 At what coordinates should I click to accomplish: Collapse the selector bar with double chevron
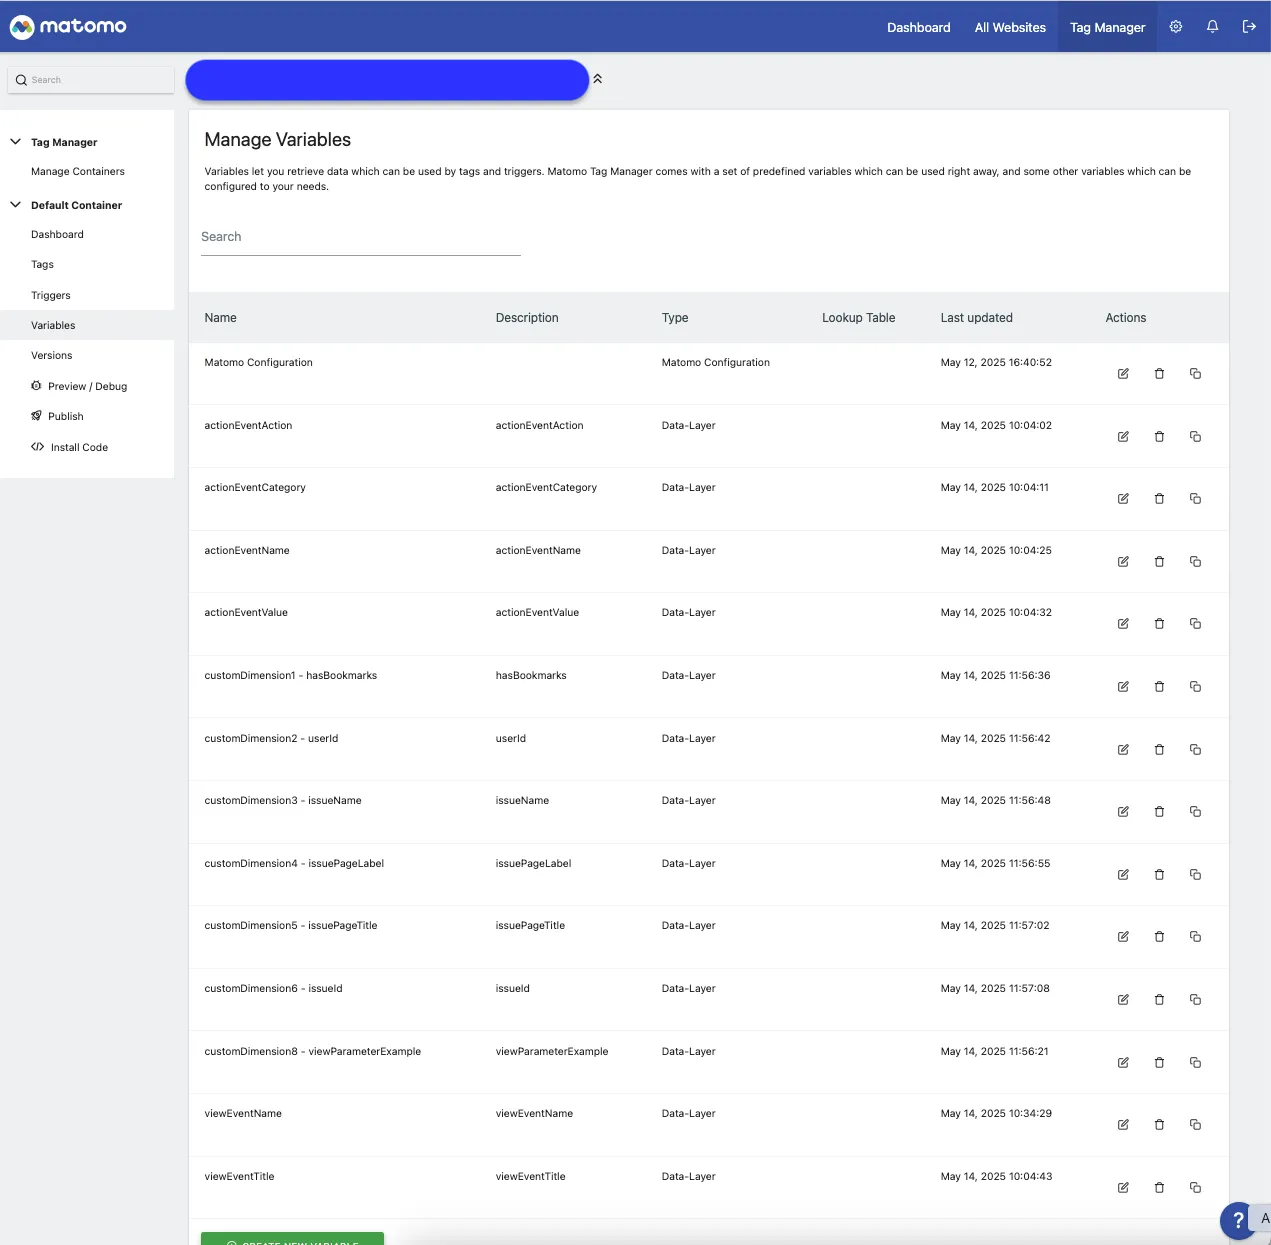click(598, 79)
